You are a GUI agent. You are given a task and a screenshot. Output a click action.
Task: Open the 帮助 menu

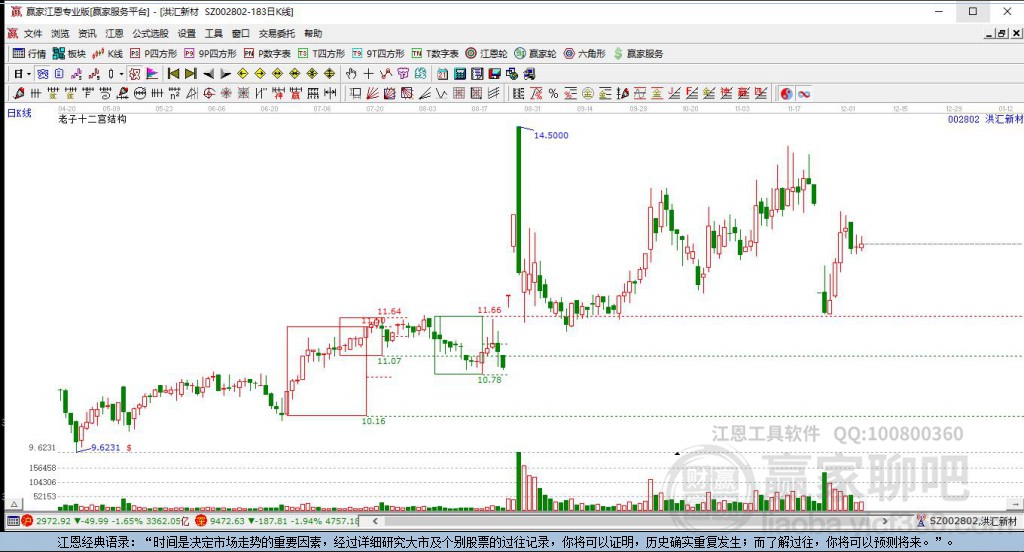coord(313,33)
